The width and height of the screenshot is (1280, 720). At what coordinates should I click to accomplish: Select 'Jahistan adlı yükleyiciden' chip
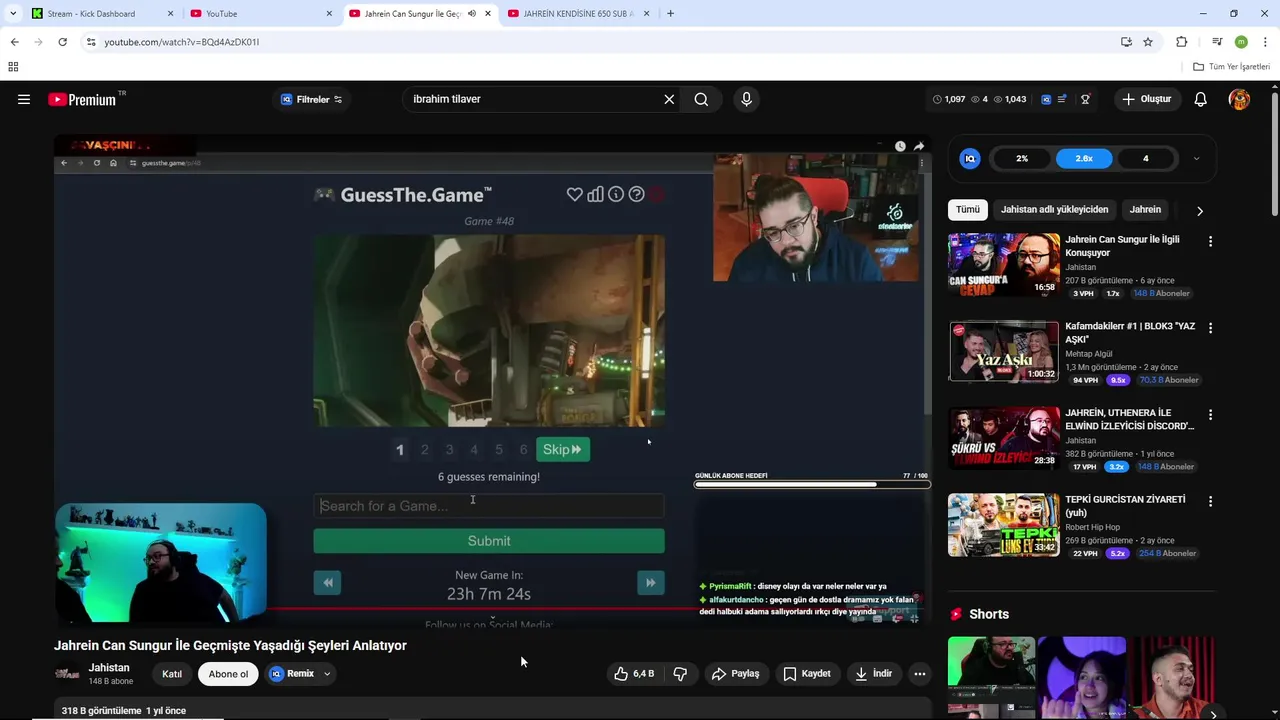point(1054,210)
